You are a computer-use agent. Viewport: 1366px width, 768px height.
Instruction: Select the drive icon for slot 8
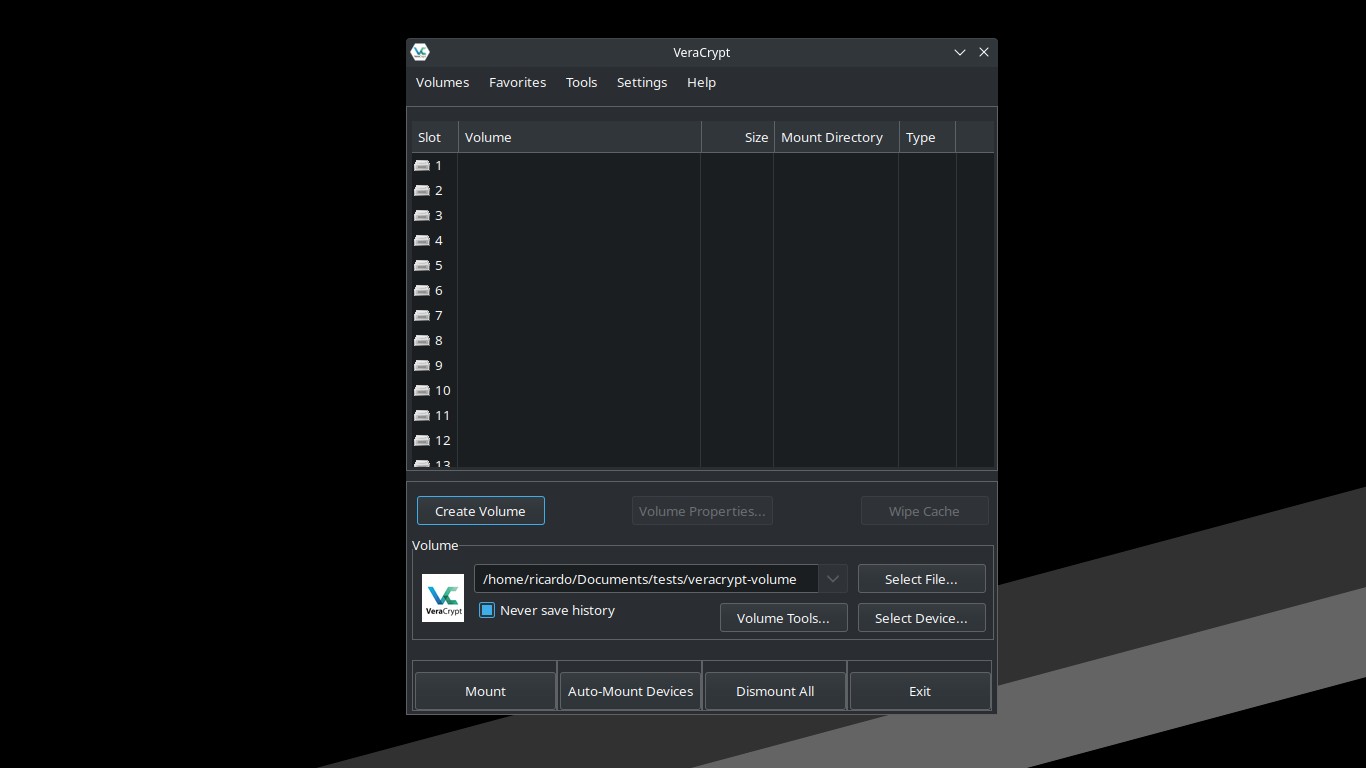[422, 340]
